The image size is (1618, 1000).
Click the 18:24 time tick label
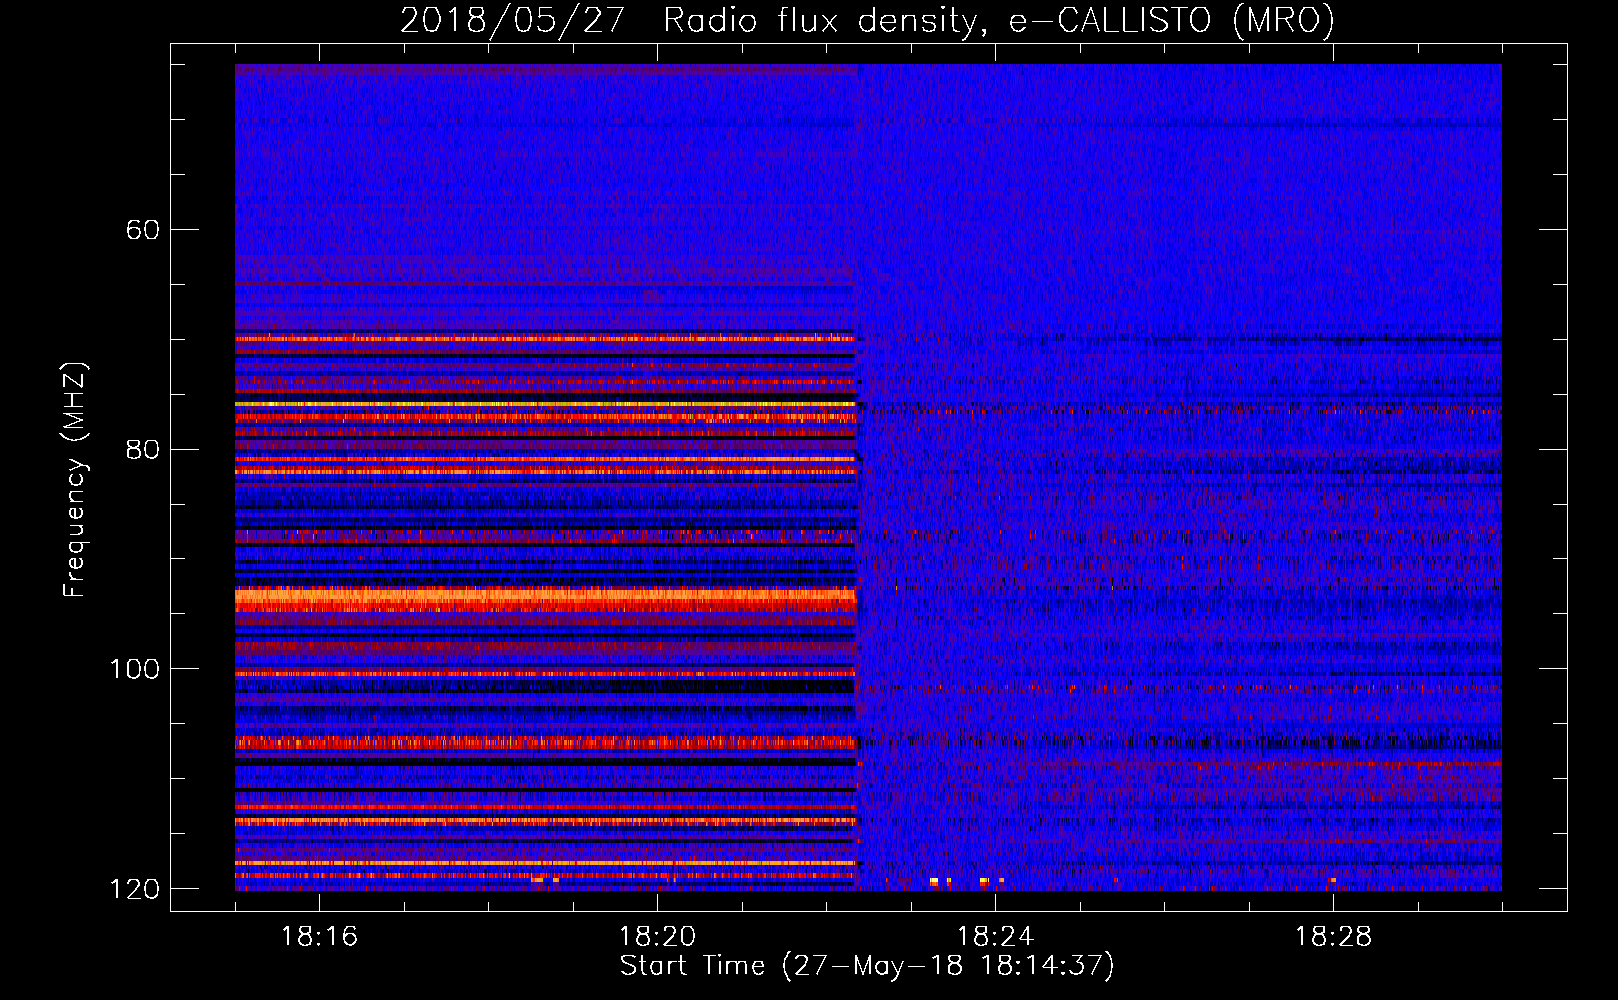pyautogui.click(x=995, y=937)
